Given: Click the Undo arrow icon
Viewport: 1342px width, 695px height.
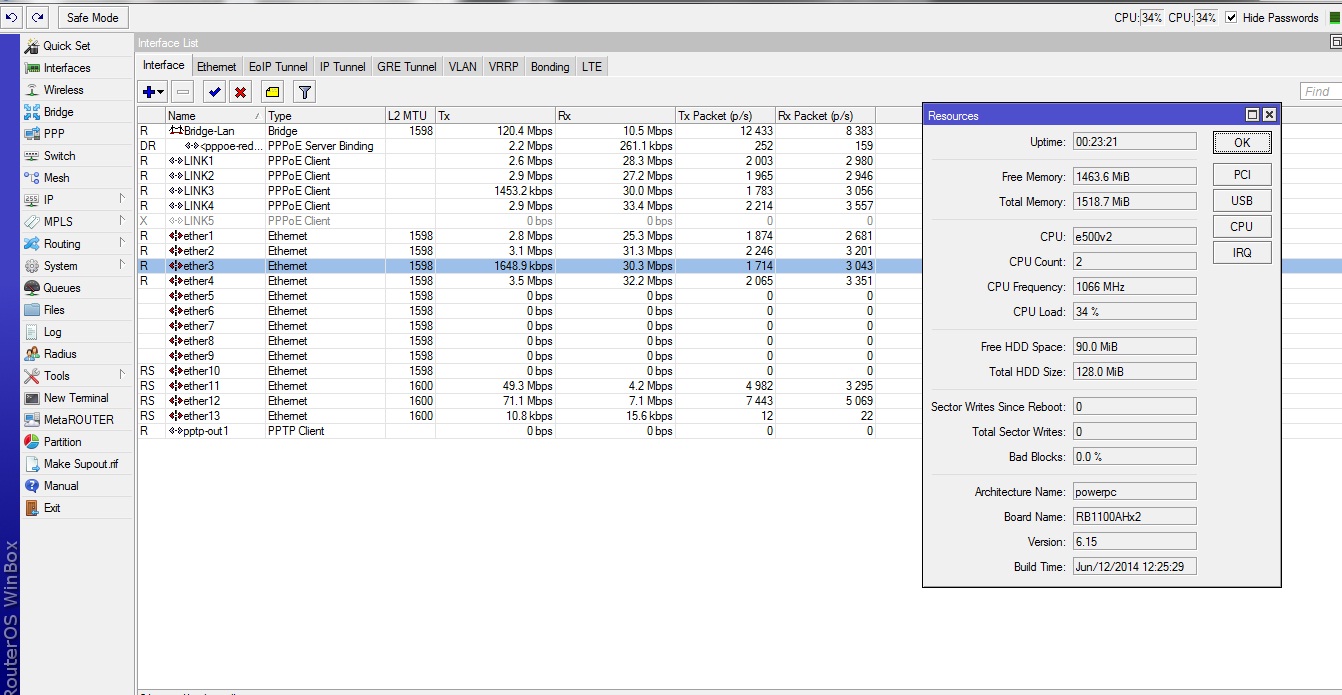Looking at the screenshot, I should tap(11, 17).
